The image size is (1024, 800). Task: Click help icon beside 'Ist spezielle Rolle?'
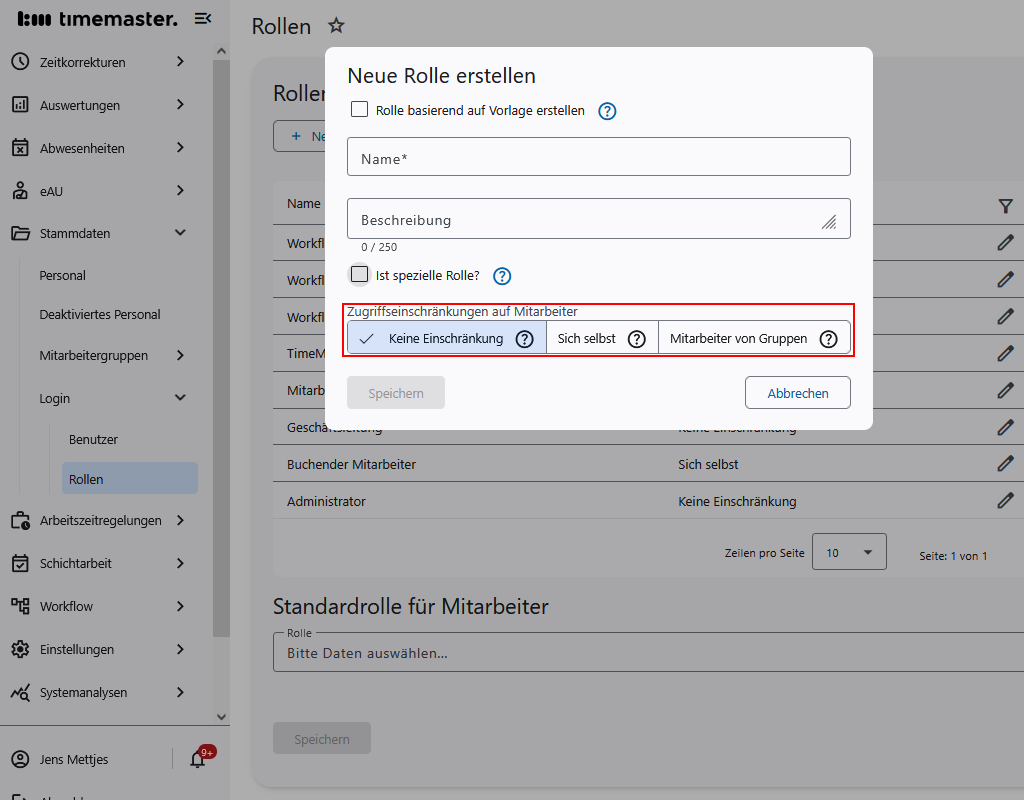point(502,276)
